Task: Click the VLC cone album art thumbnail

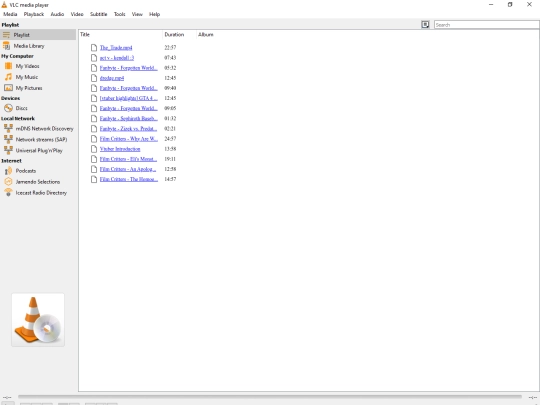Action: 38,320
